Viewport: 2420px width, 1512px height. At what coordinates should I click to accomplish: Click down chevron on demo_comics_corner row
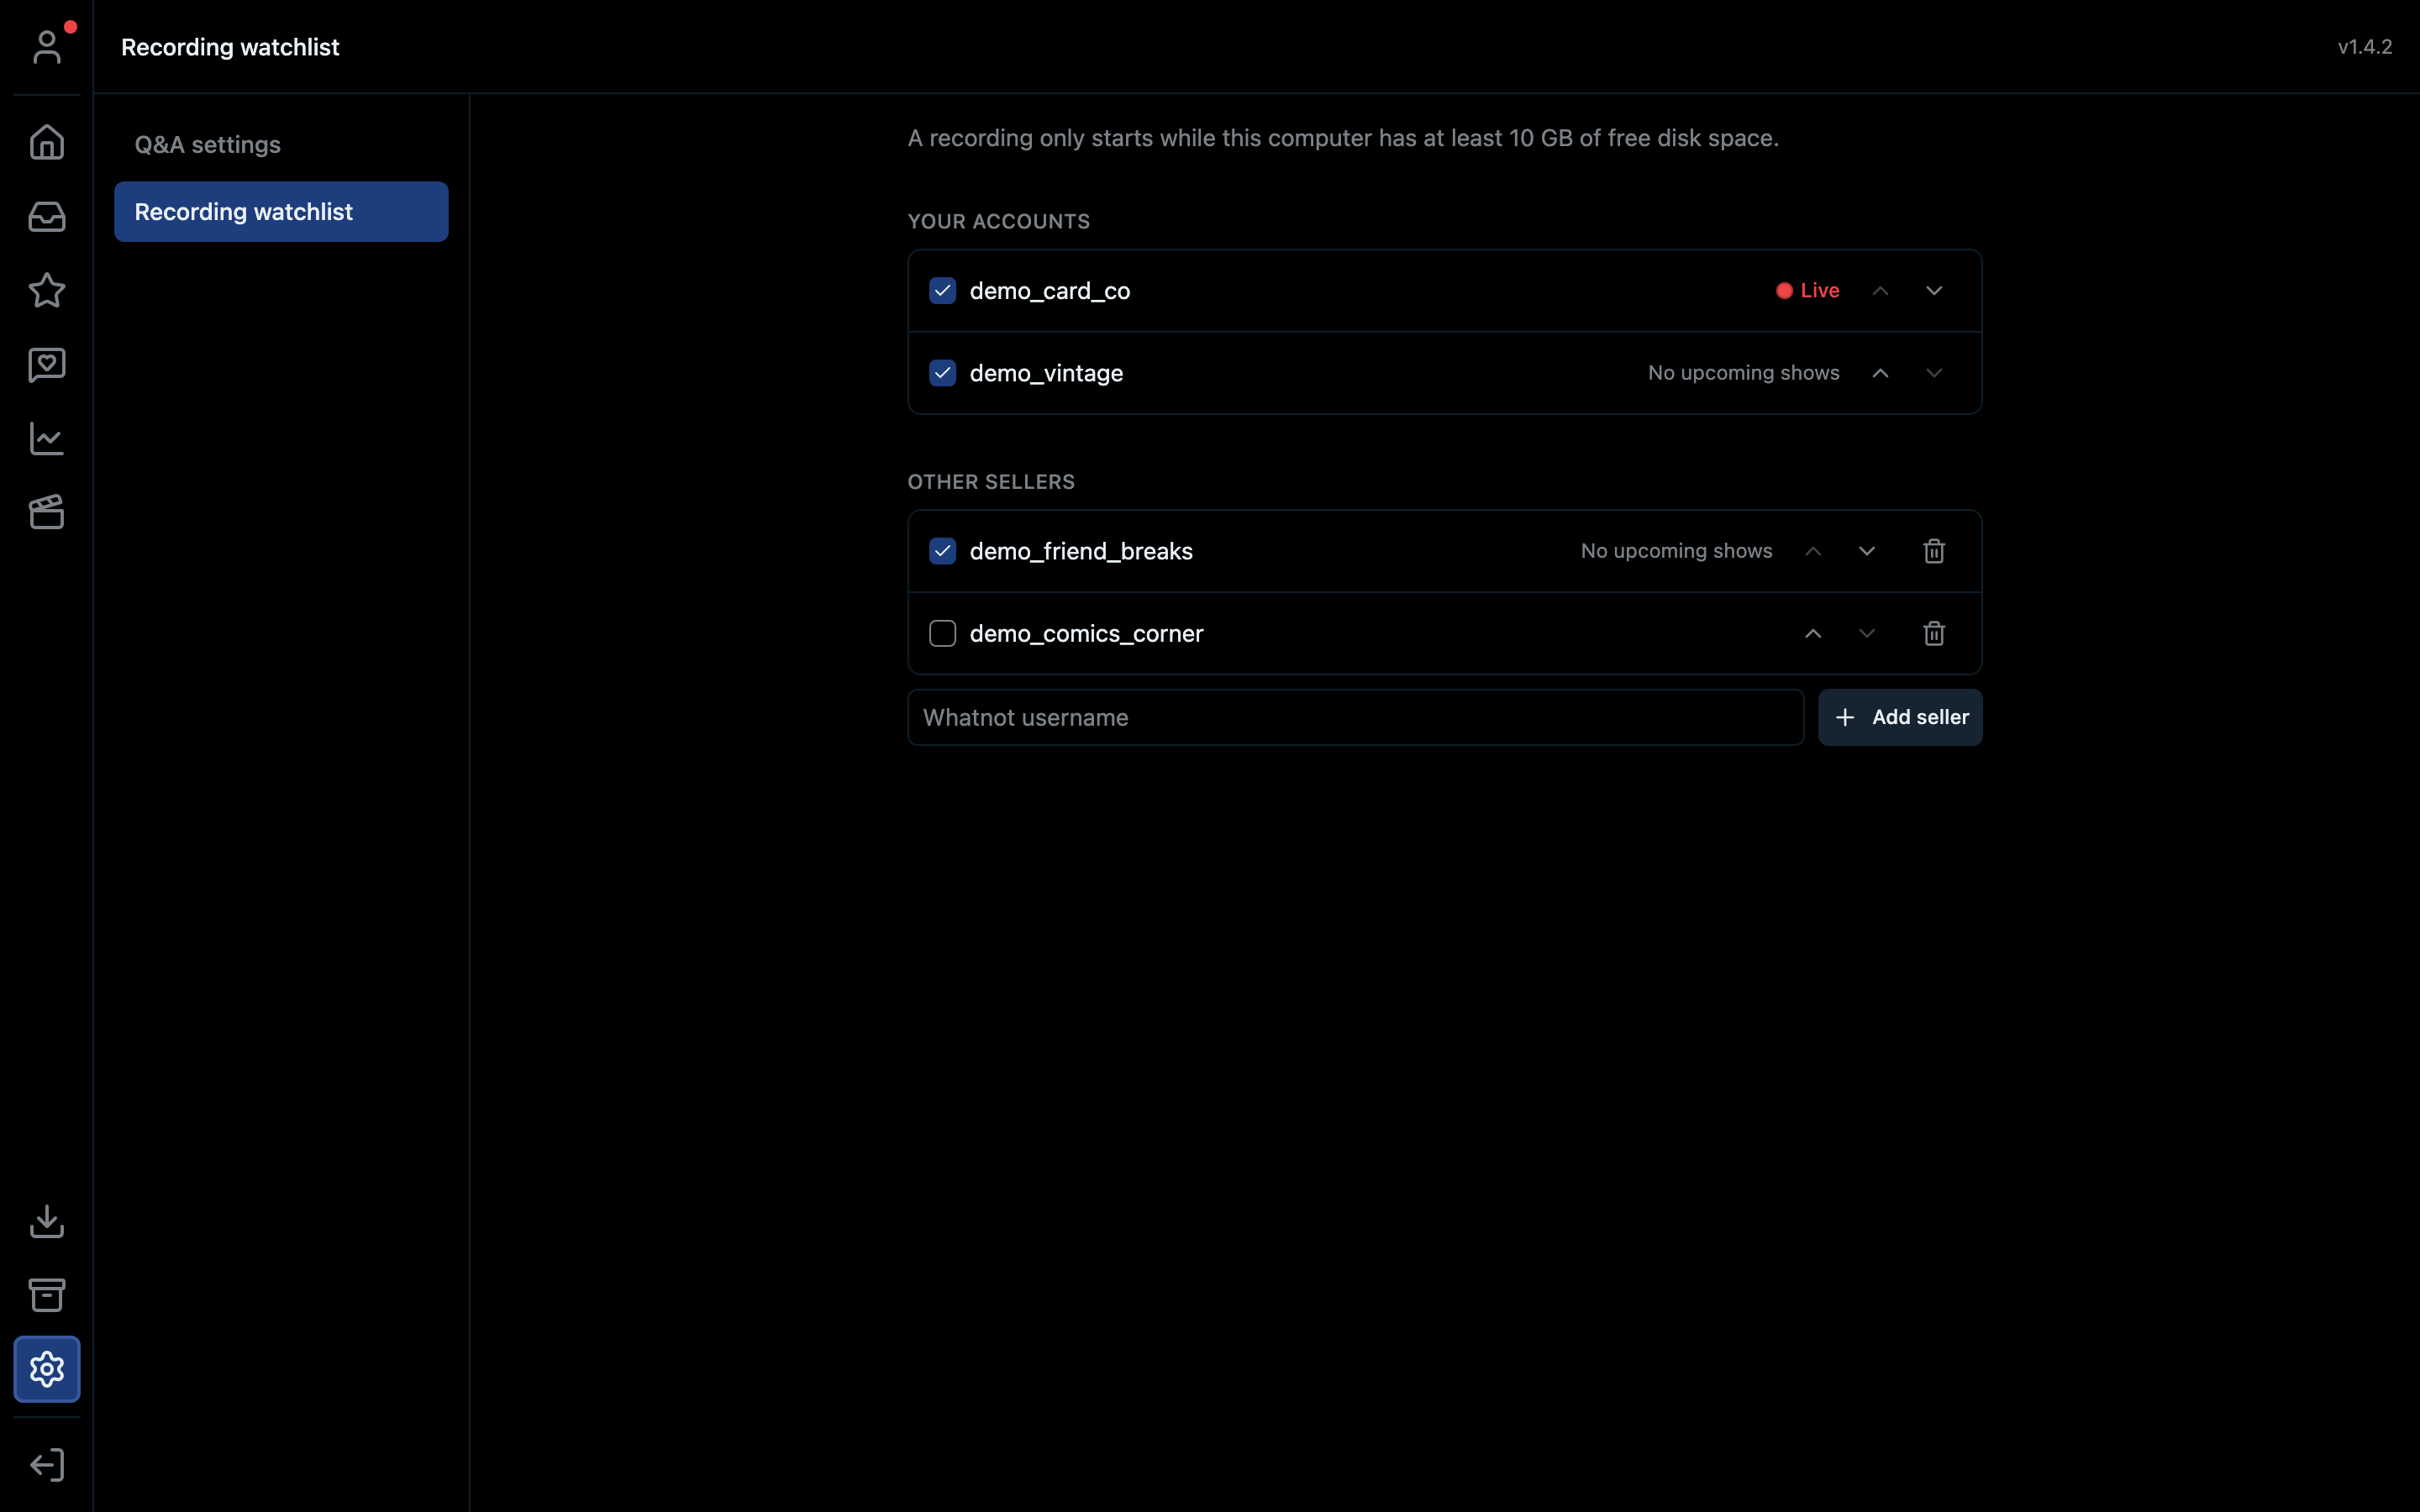pyautogui.click(x=1867, y=633)
